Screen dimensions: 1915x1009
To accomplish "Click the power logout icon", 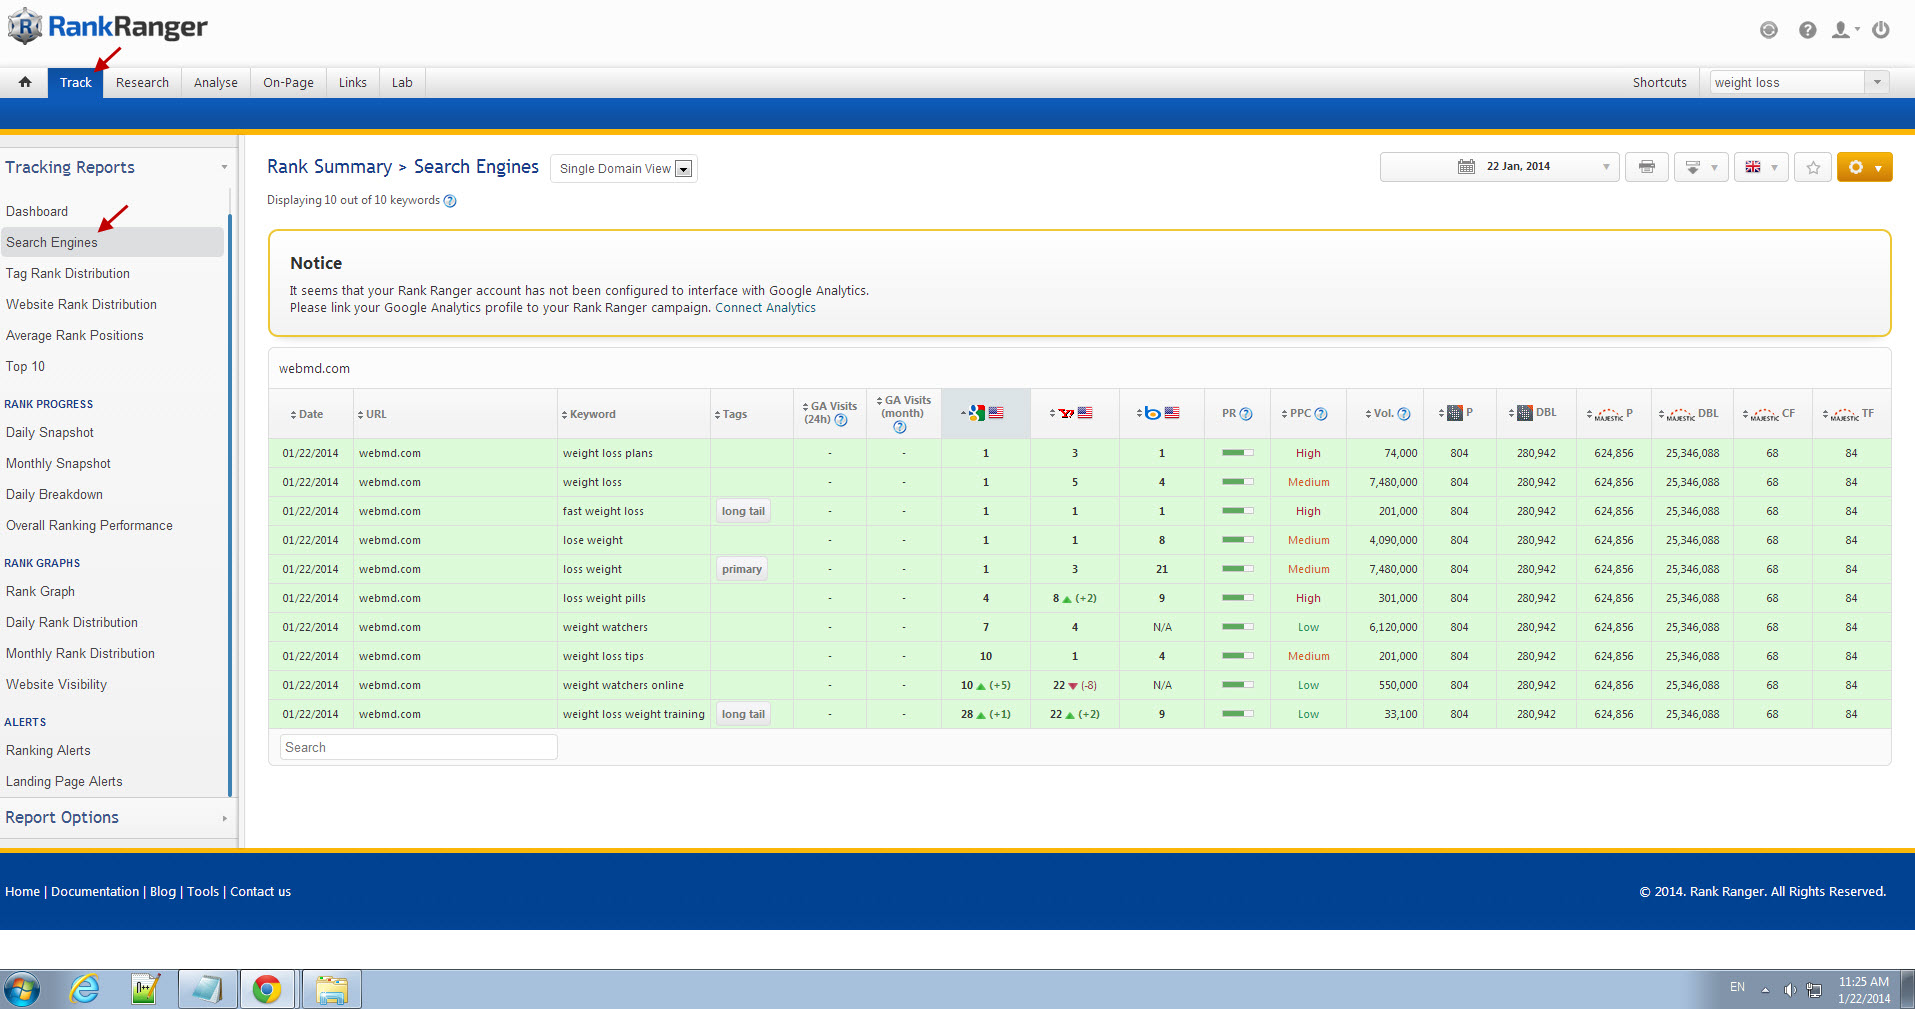I will [1881, 30].
